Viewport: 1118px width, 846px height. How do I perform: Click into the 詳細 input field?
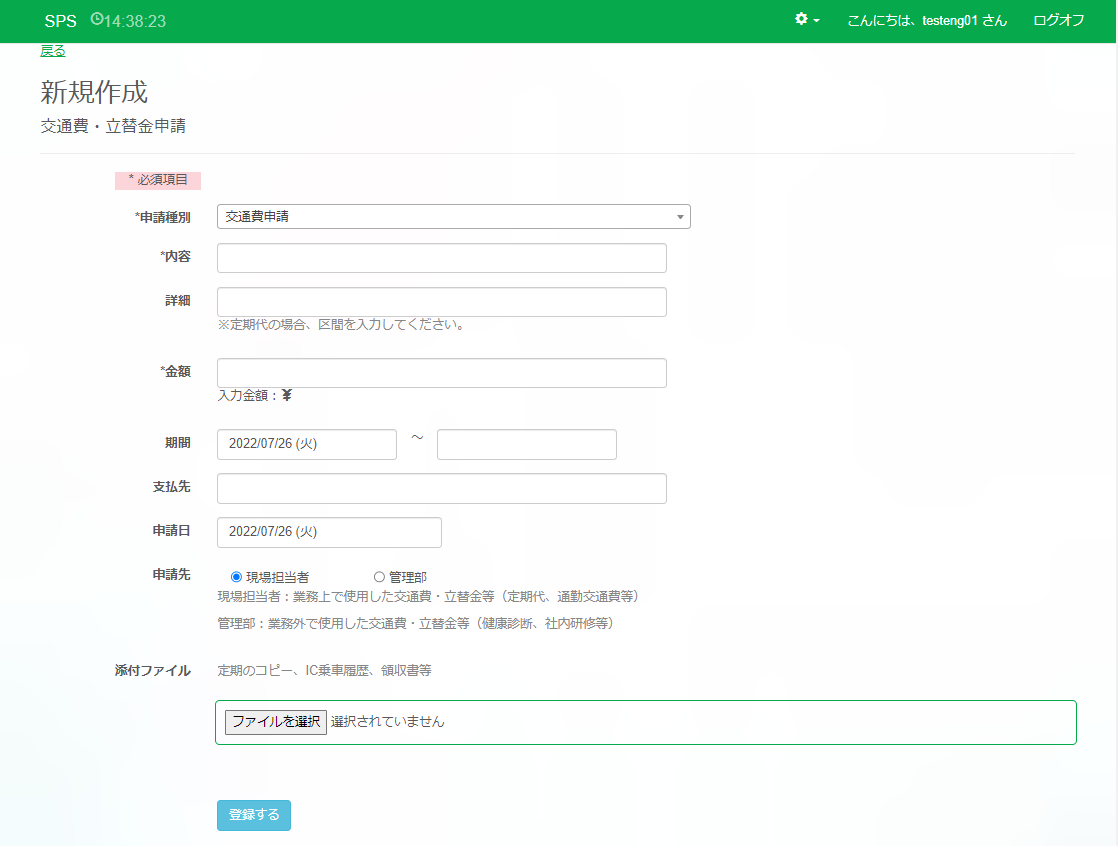tap(441, 302)
